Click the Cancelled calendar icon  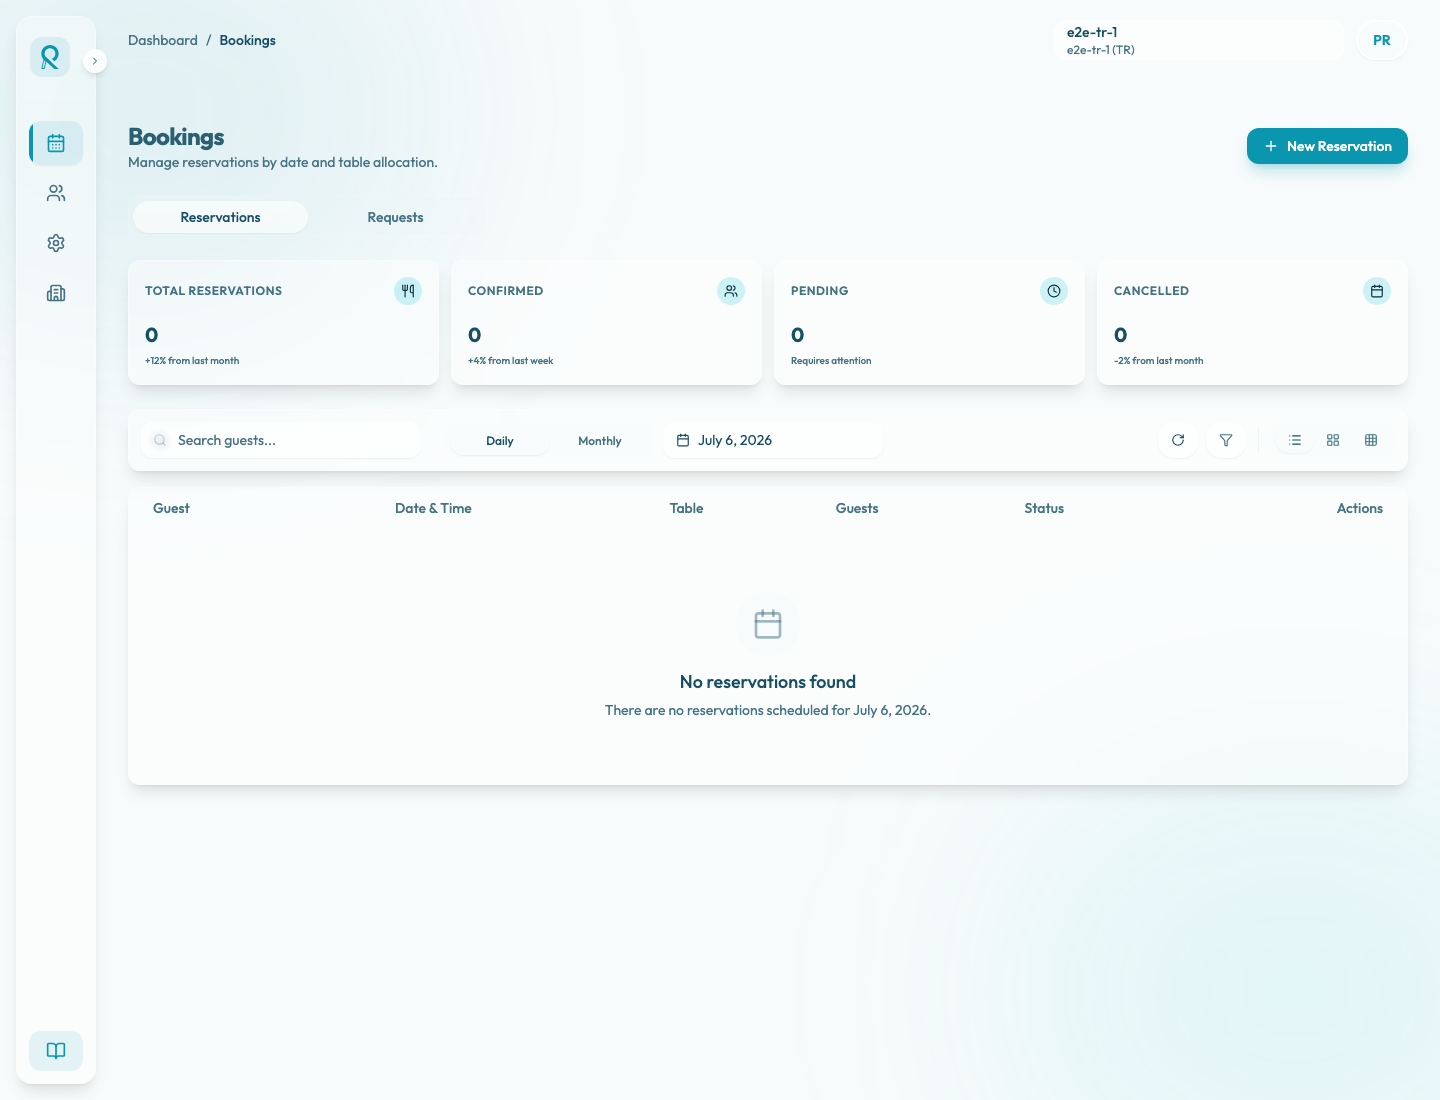[1377, 291]
